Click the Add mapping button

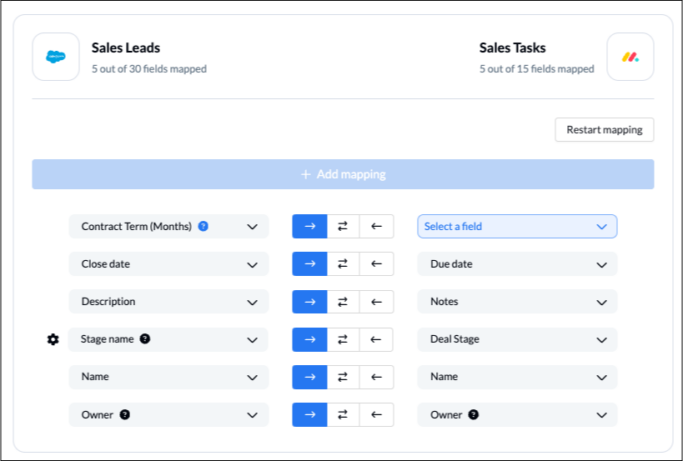[343, 174]
